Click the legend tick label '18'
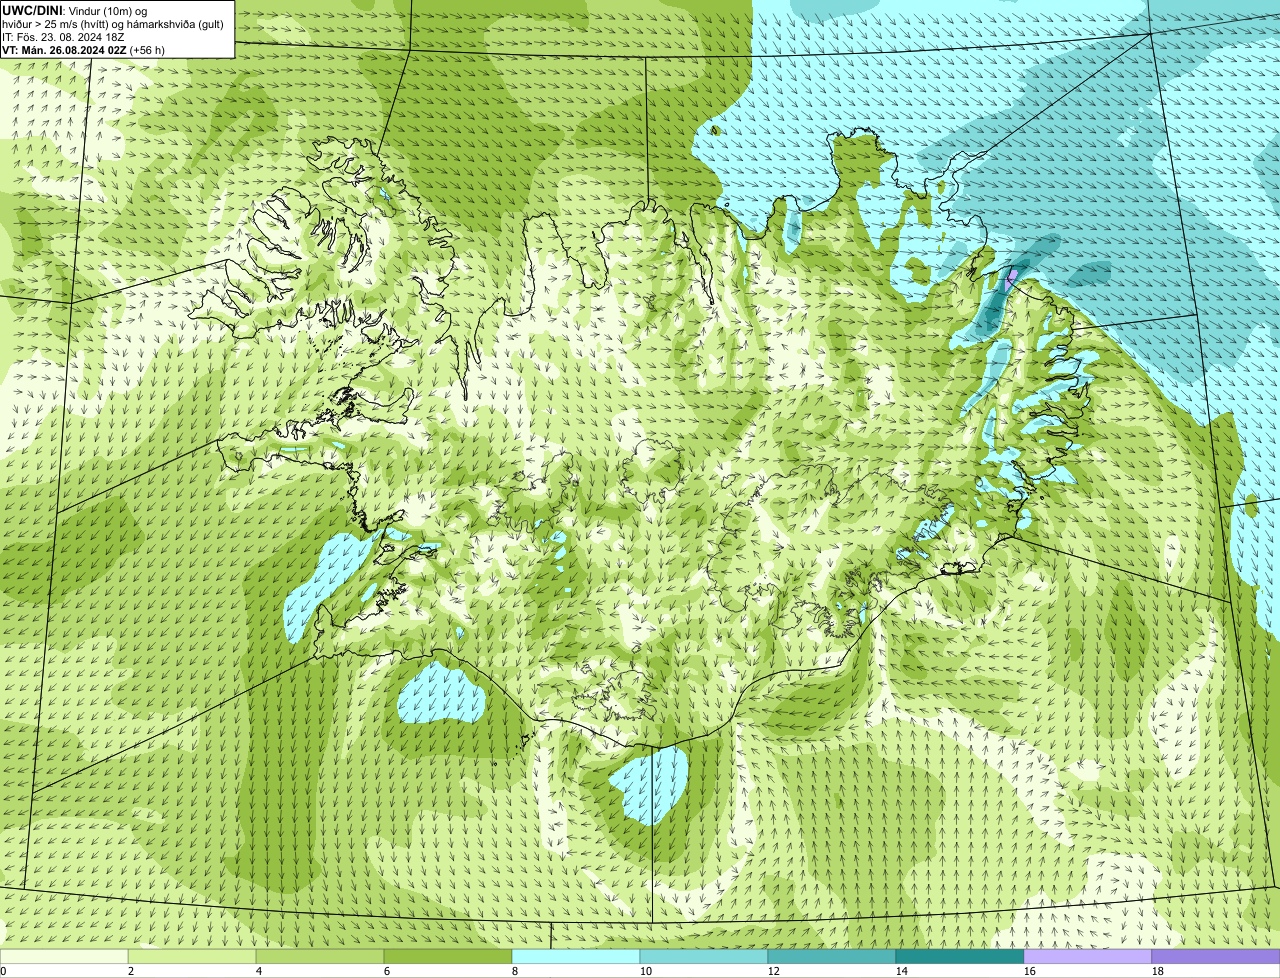The height and width of the screenshot is (978, 1280). [1158, 971]
